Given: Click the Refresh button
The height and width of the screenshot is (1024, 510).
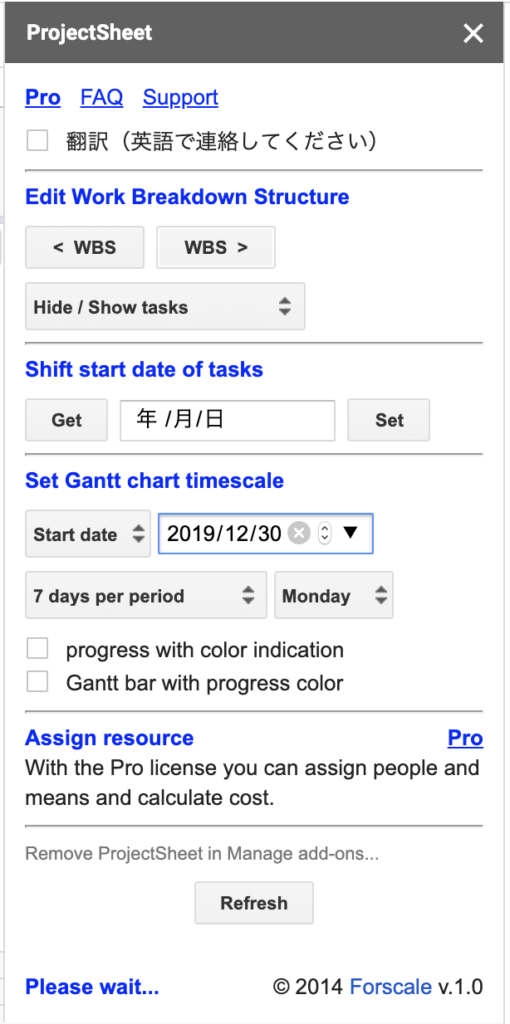Looking at the screenshot, I should coord(254,903).
